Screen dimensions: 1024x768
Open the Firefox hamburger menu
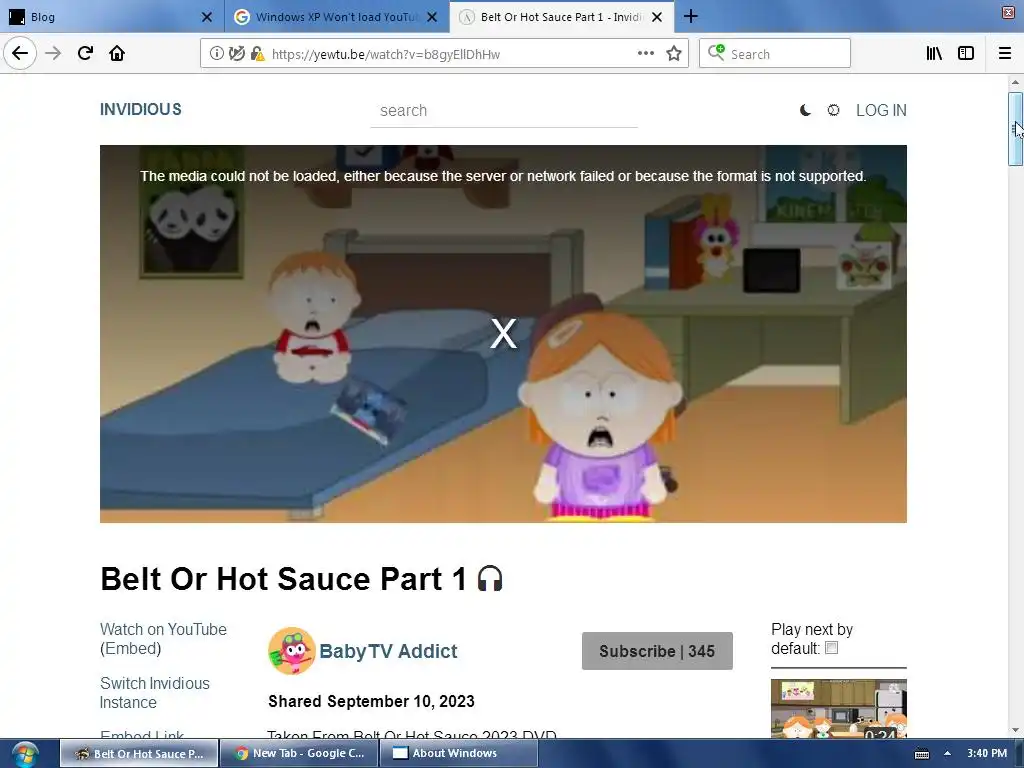[1005, 54]
